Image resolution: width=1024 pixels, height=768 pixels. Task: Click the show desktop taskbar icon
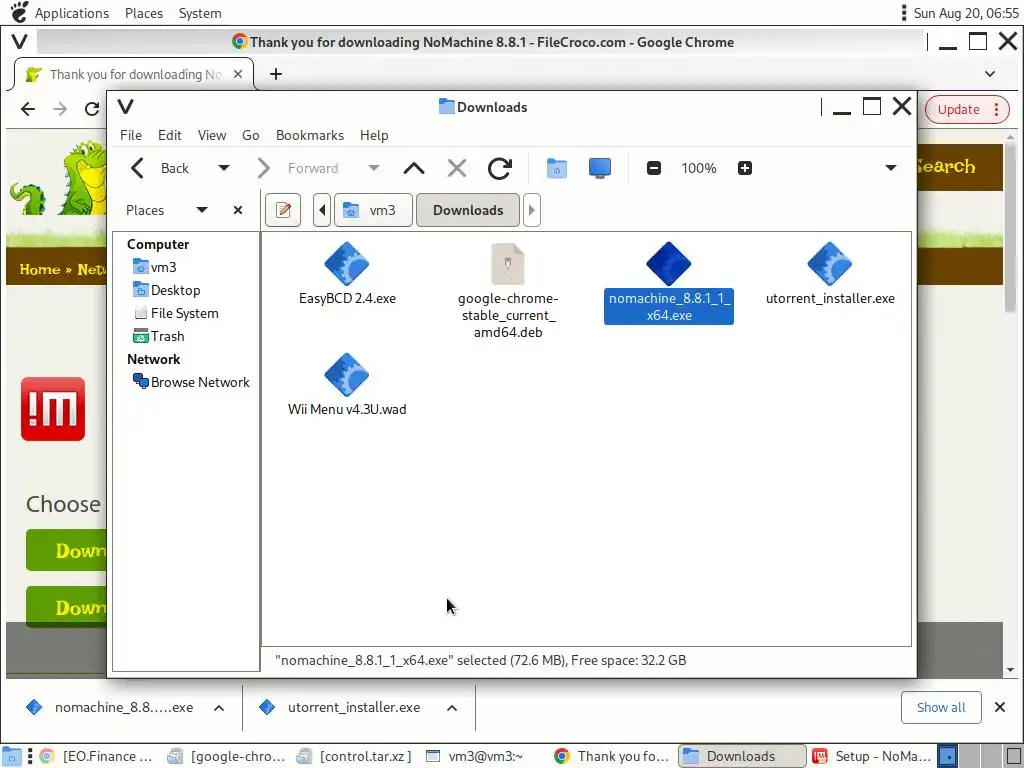pyautogui.click(x=11, y=756)
